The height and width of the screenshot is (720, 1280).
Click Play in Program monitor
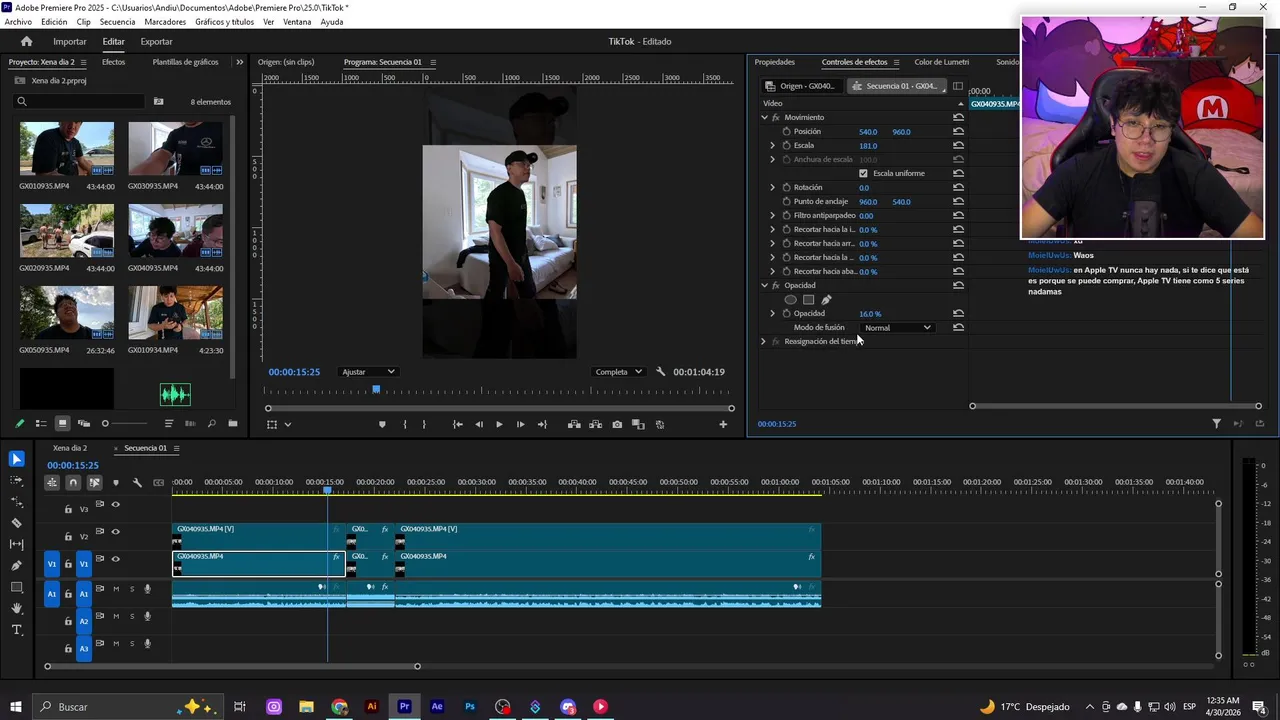click(499, 424)
